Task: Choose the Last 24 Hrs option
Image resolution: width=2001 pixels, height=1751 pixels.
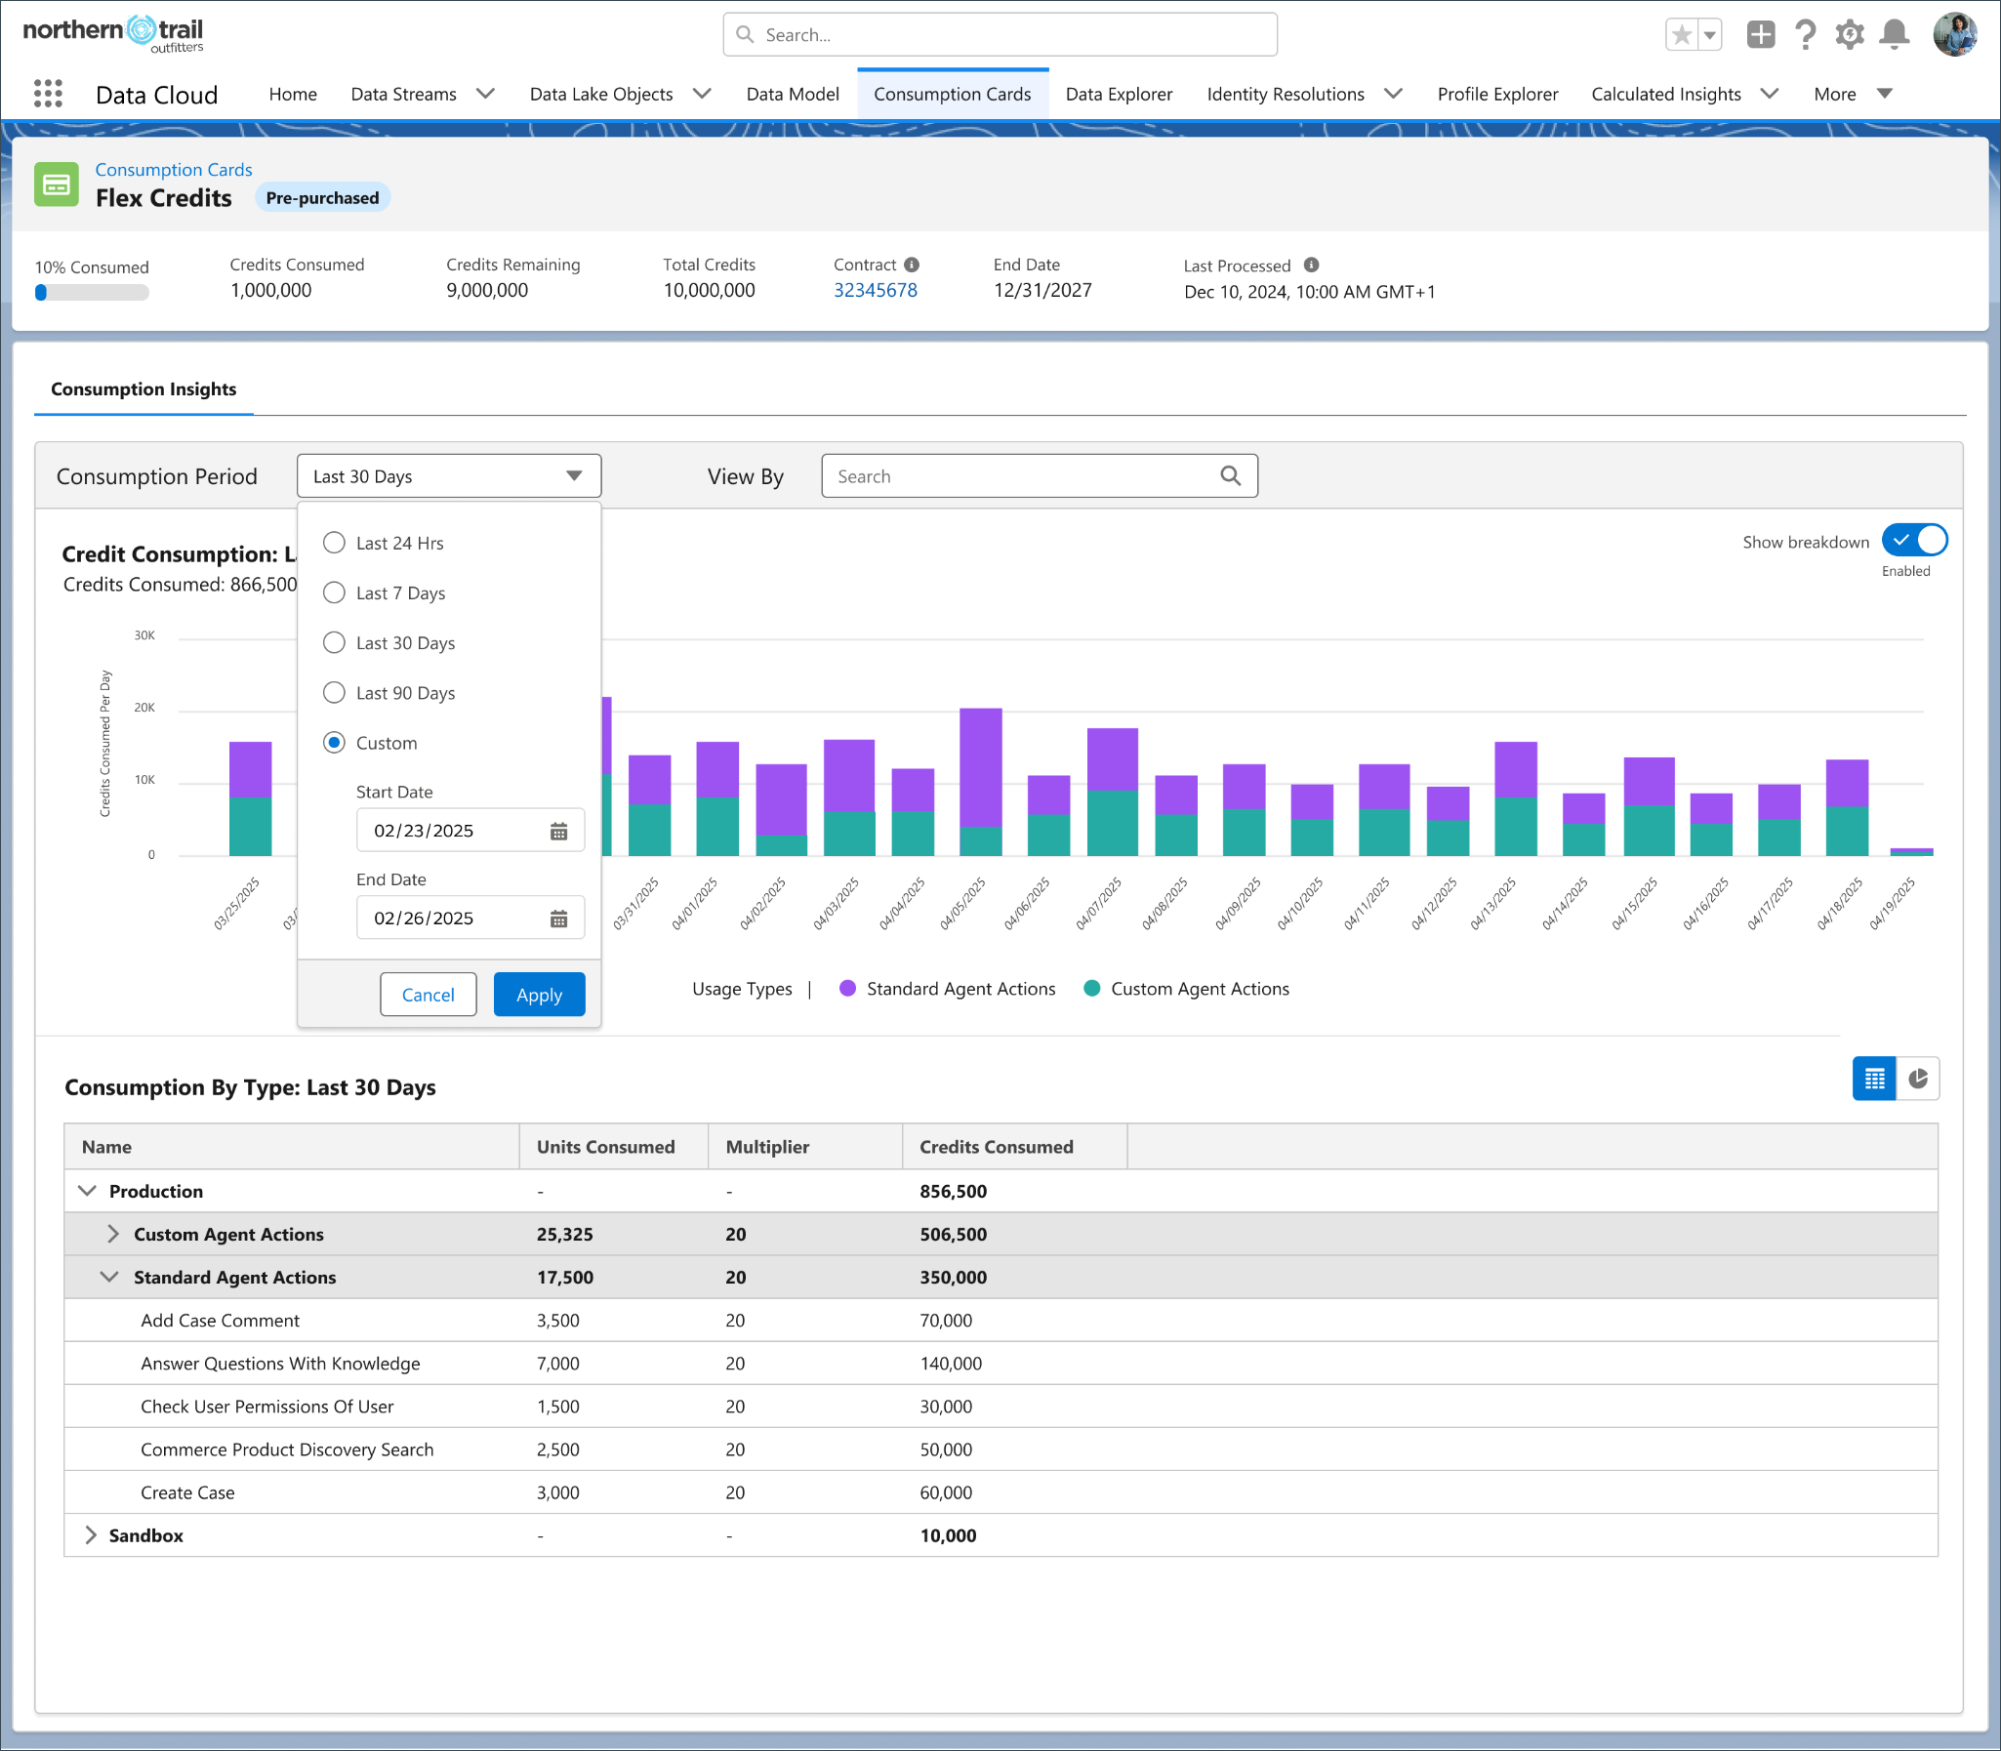Action: pyautogui.click(x=334, y=542)
